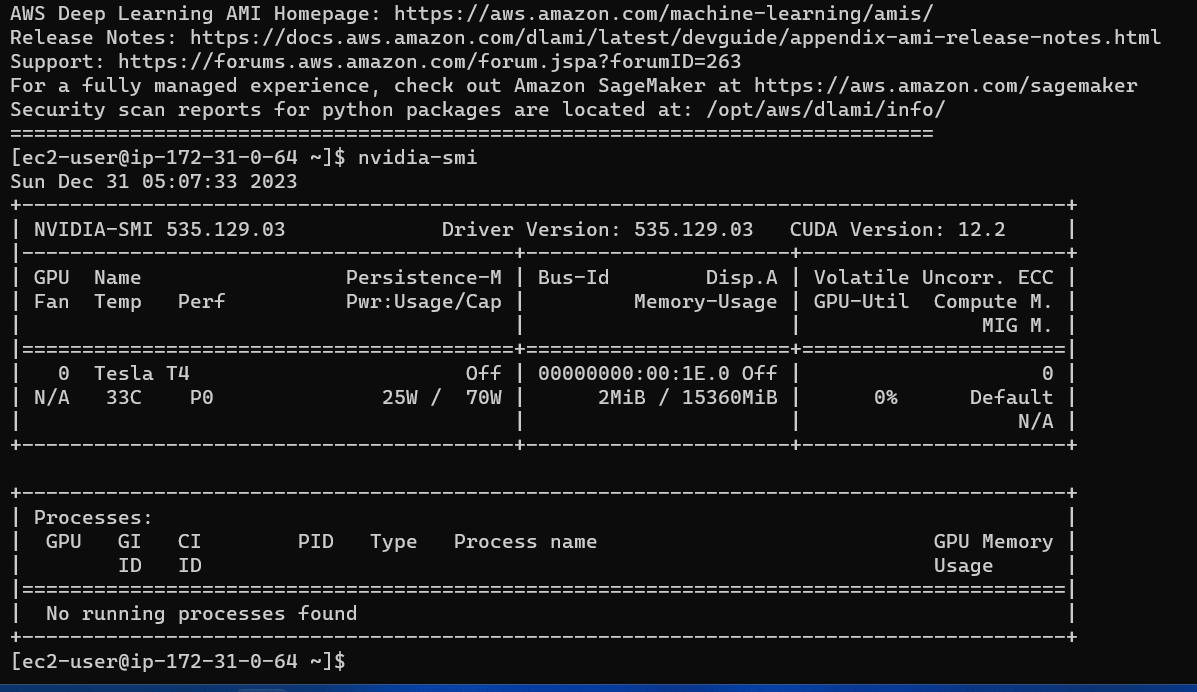This screenshot has height=692, width=1197.
Task: Click the Sun Dec 31 timestamp line
Action: [x=153, y=181]
